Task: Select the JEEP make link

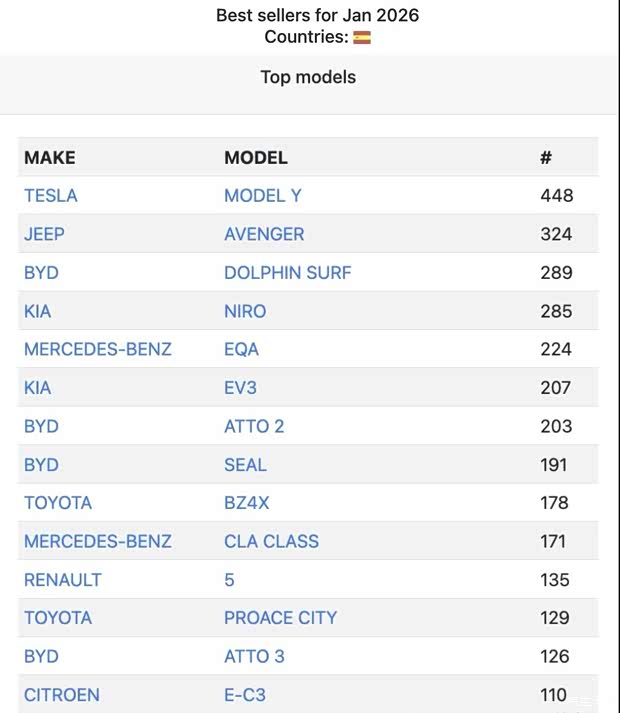Action: [44, 234]
